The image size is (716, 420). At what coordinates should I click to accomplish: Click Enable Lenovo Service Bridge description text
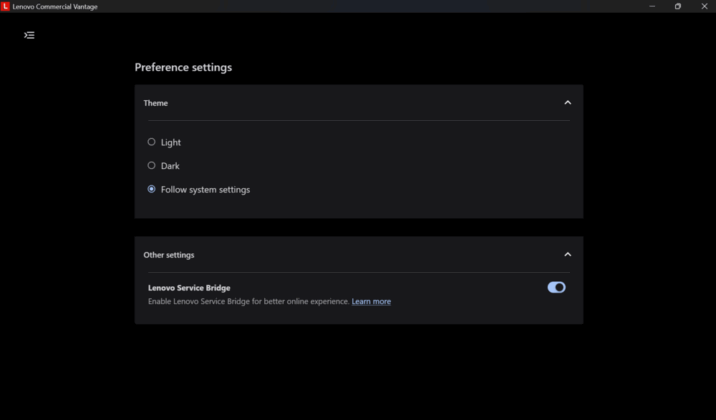pyautogui.click(x=249, y=301)
